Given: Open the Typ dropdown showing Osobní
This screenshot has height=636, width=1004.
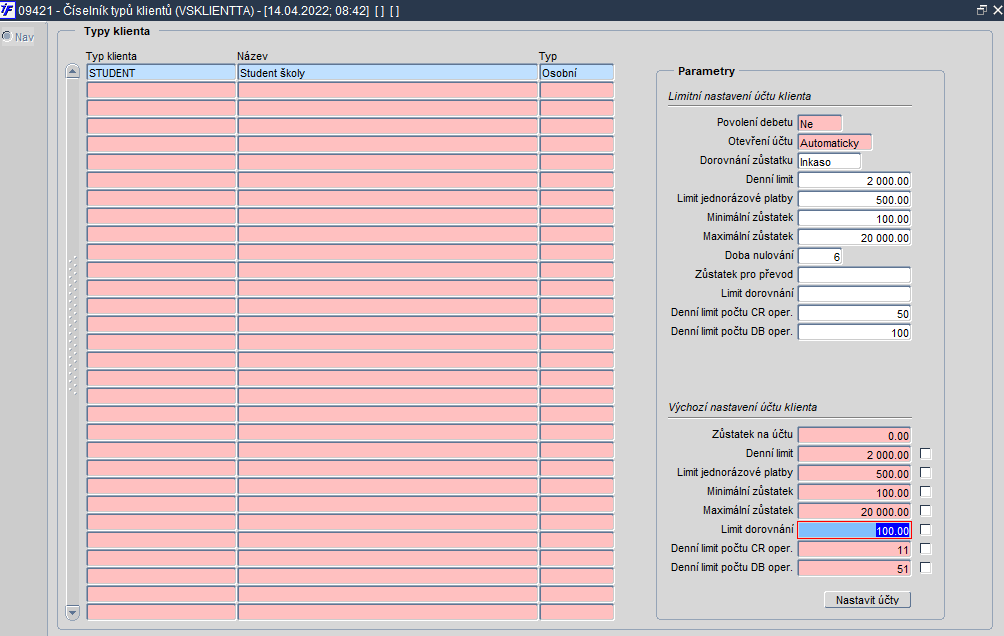Looking at the screenshot, I should coord(577,72).
